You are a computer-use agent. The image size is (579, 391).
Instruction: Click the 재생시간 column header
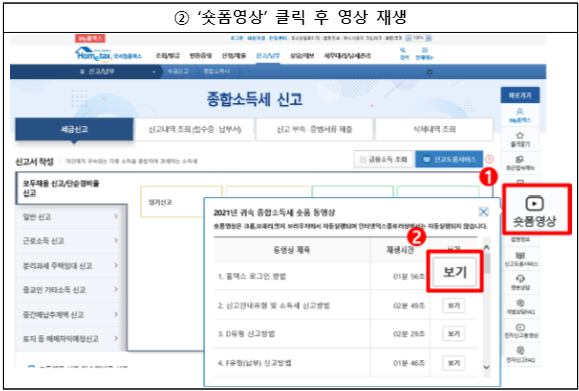point(399,250)
